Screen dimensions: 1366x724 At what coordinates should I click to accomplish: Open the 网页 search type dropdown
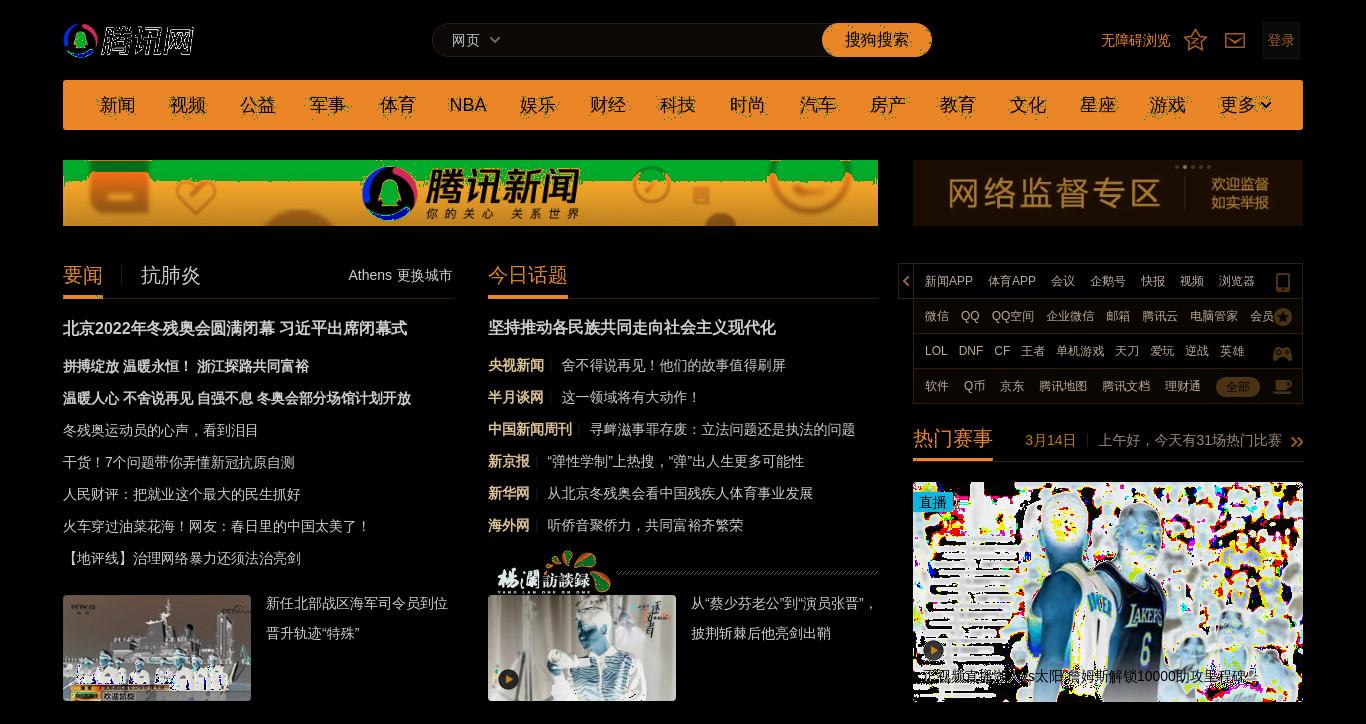coord(476,40)
